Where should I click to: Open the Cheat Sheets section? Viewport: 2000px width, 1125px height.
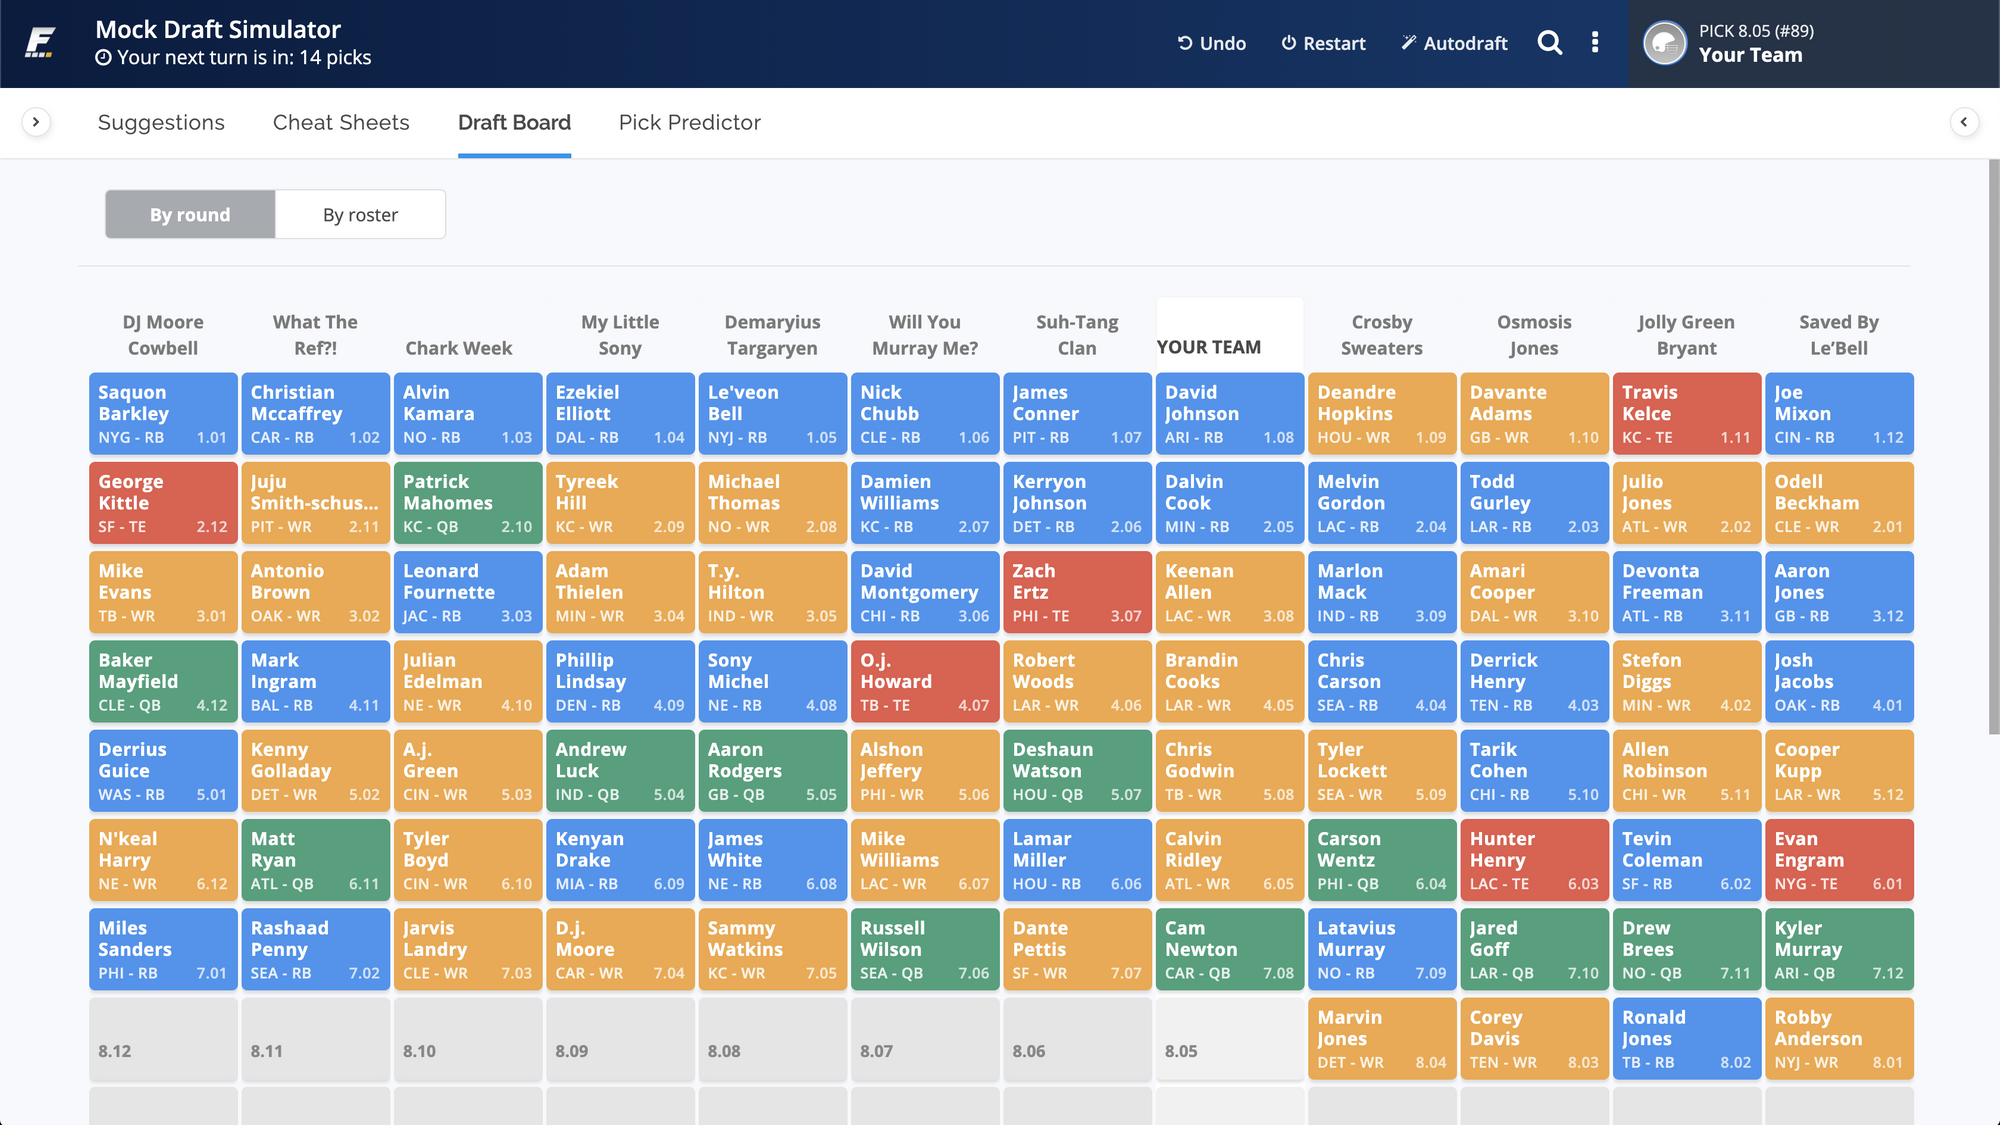(x=339, y=122)
